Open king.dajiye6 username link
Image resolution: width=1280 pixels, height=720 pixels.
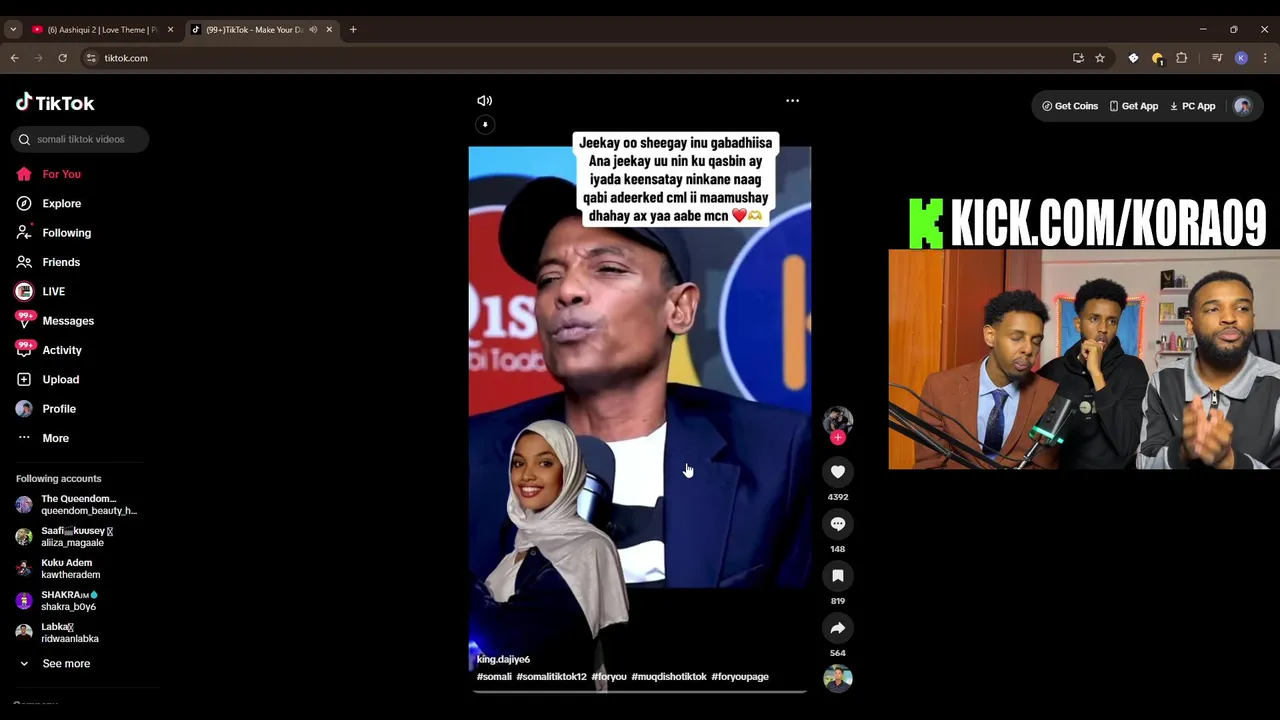[x=503, y=659]
